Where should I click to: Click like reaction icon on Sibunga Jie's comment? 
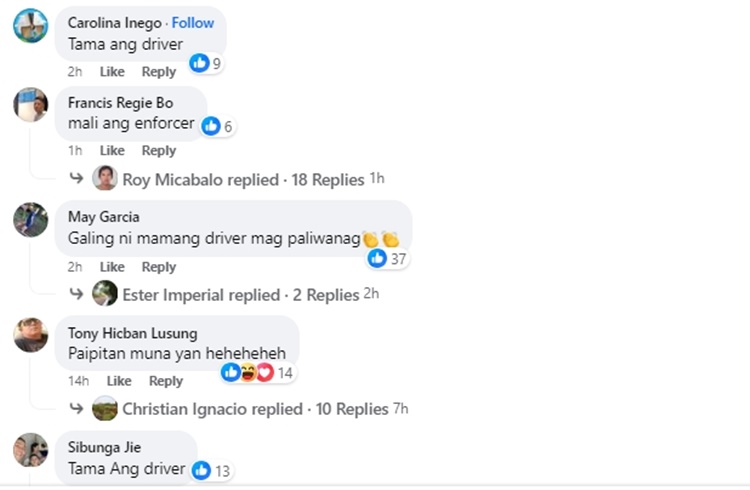(x=201, y=470)
